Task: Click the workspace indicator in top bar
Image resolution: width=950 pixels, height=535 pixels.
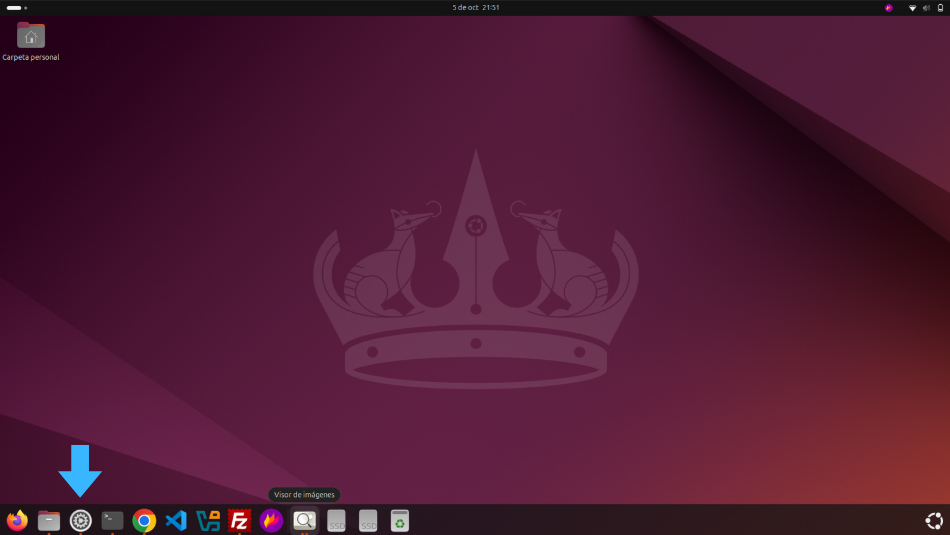Action: pyautogui.click(x=17, y=7)
